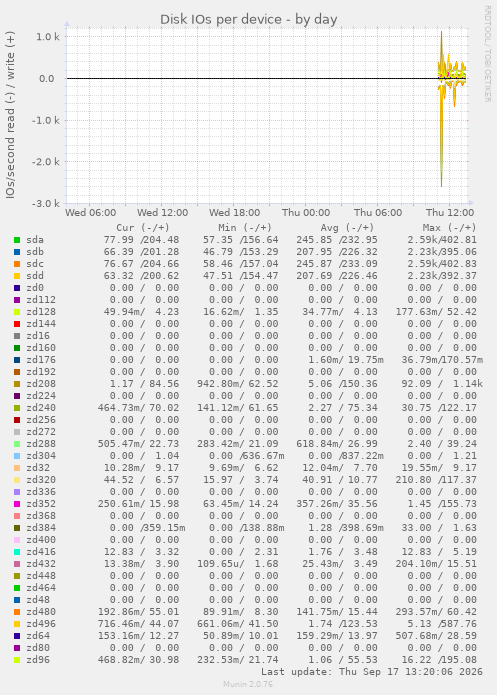Viewport: 497px width, 695px height.
Task: Select the zd144 red legend swatch
Action: click(17, 324)
